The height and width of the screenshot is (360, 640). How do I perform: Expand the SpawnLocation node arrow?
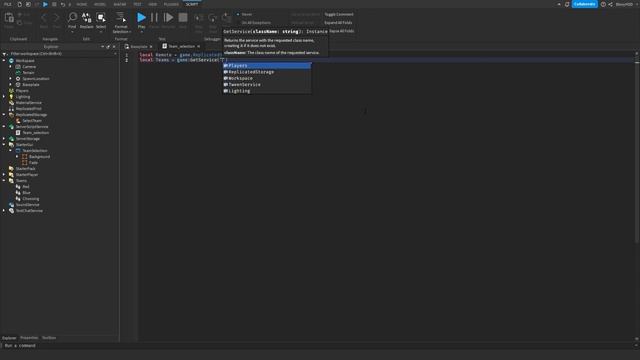pyautogui.click(x=11, y=78)
